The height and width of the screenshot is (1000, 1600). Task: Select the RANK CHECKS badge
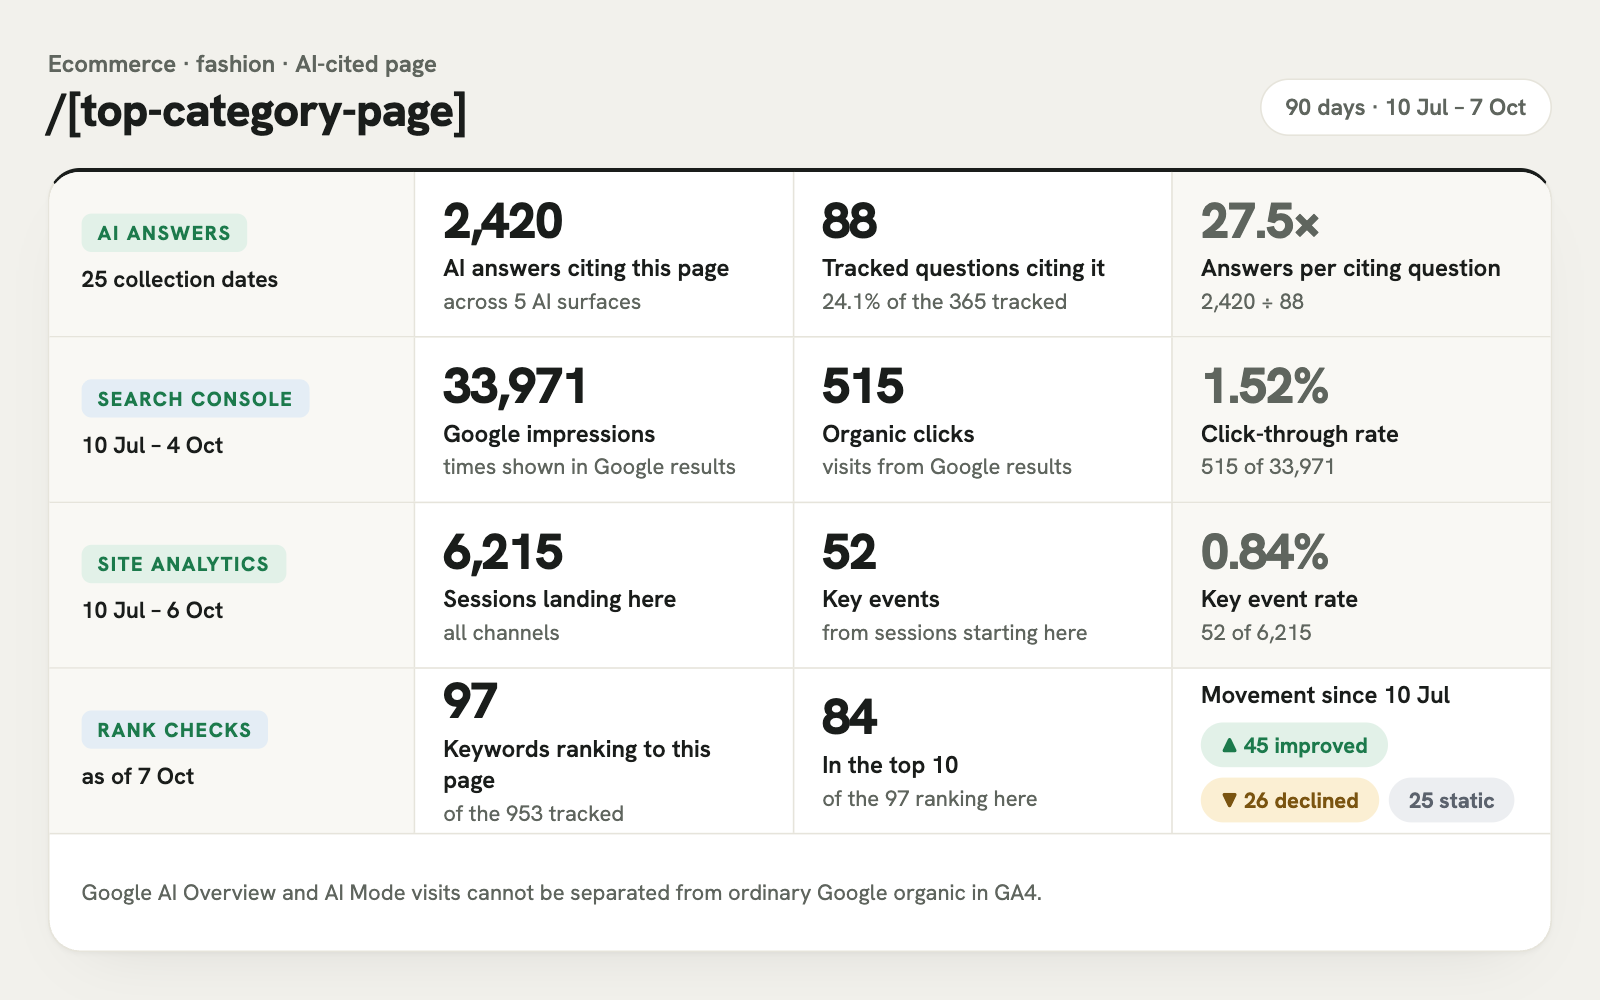coord(174,730)
